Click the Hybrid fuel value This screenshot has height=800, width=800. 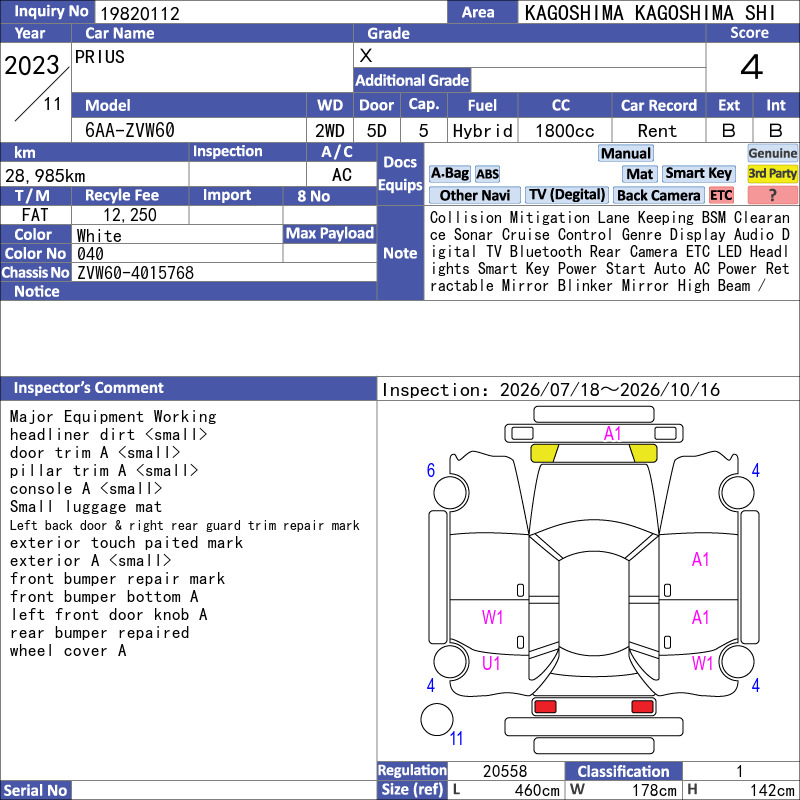coord(482,131)
